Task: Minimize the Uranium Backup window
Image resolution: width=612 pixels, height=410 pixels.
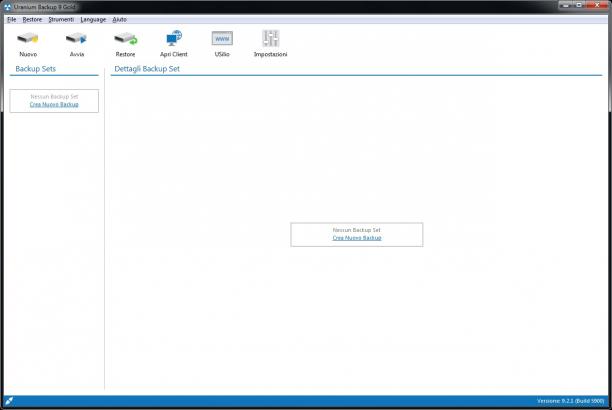Action: point(566,5)
